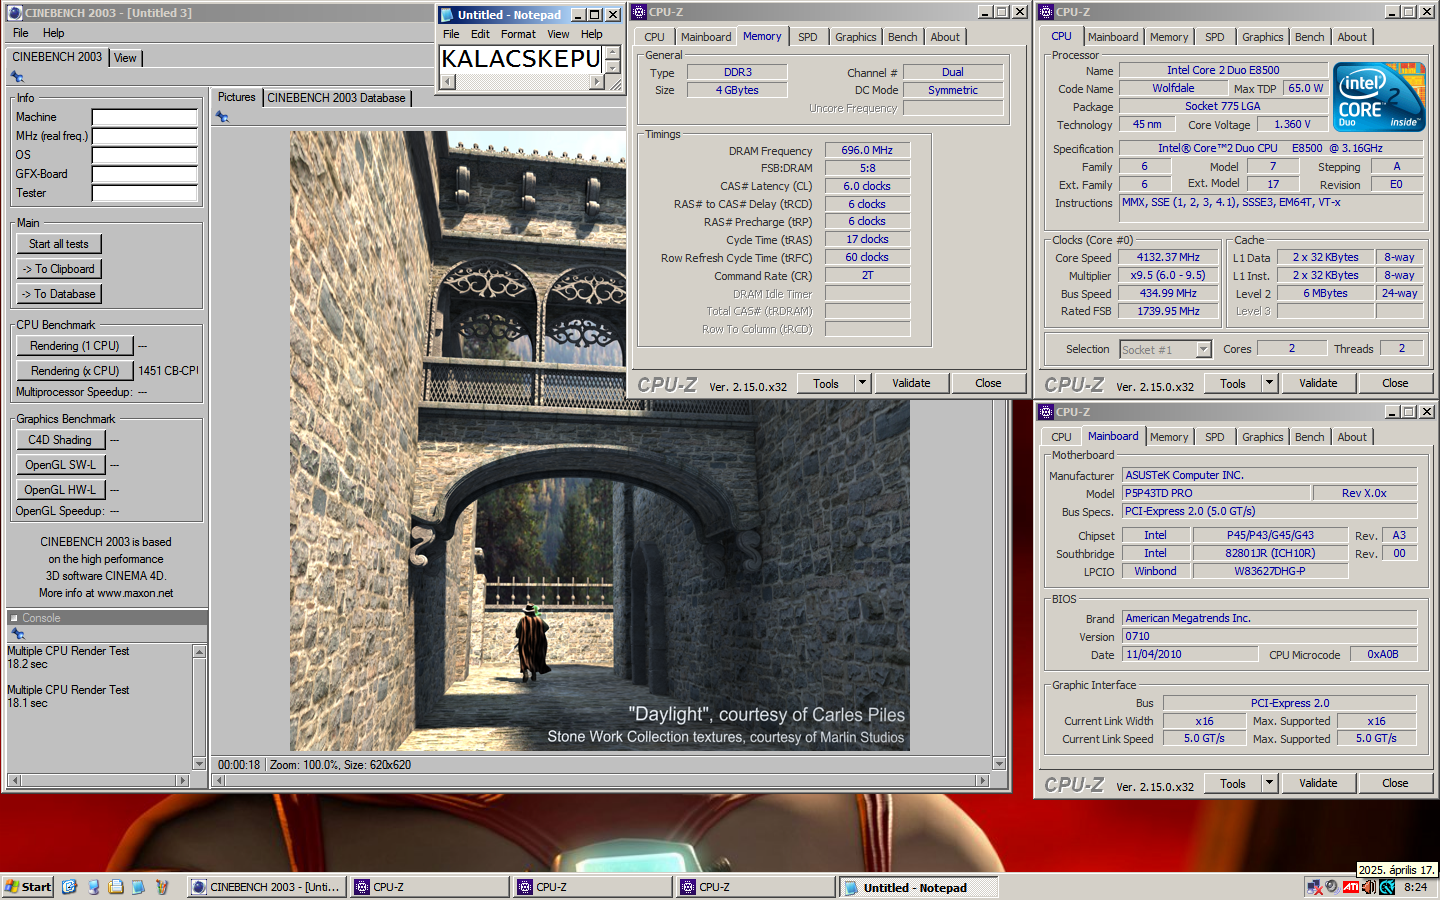Screen dimensions: 1440x900
Task: Run Rendering (1 CPU) benchmark
Action: (75, 346)
